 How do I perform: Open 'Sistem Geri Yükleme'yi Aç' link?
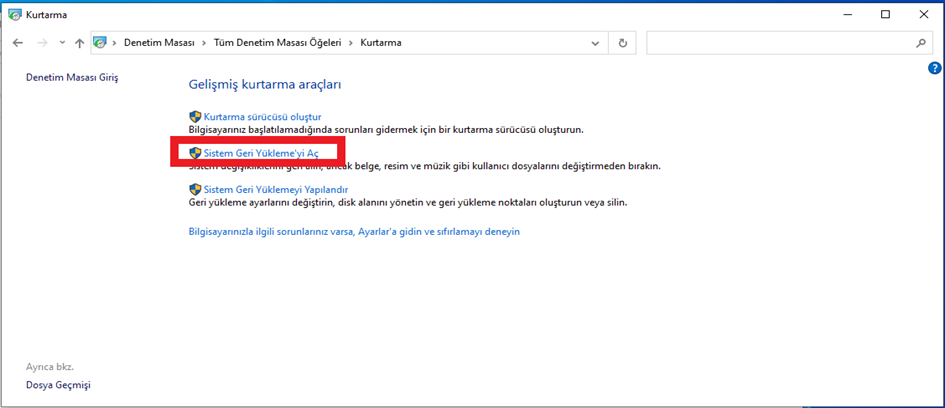pyautogui.click(x=261, y=153)
